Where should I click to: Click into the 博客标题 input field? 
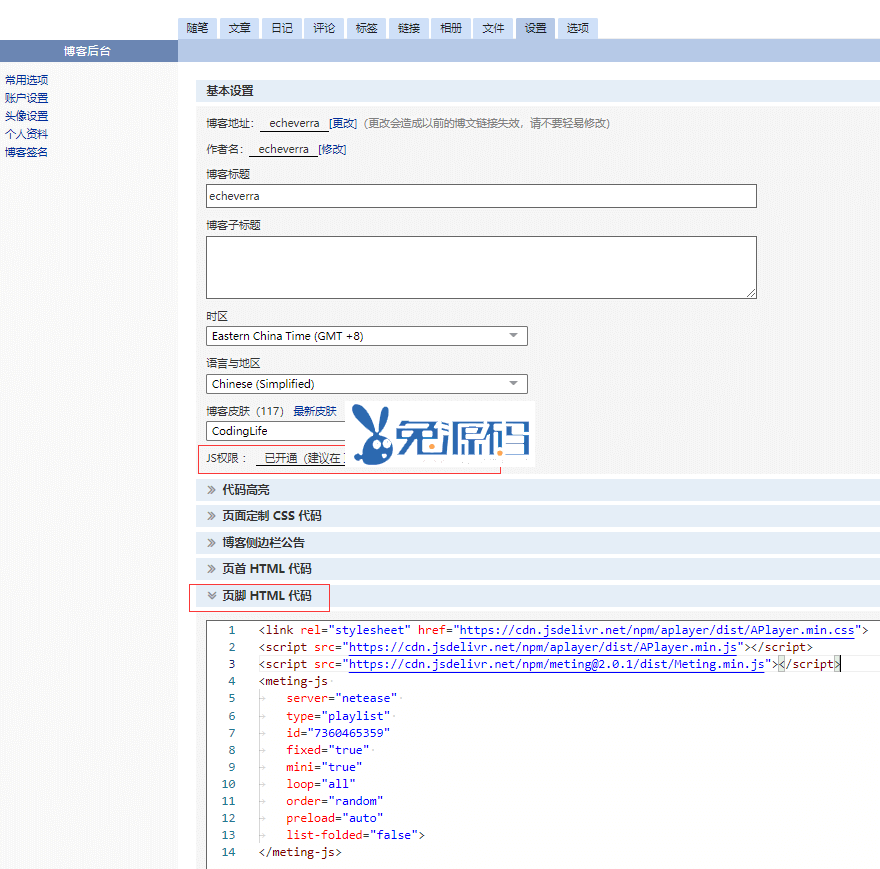481,196
